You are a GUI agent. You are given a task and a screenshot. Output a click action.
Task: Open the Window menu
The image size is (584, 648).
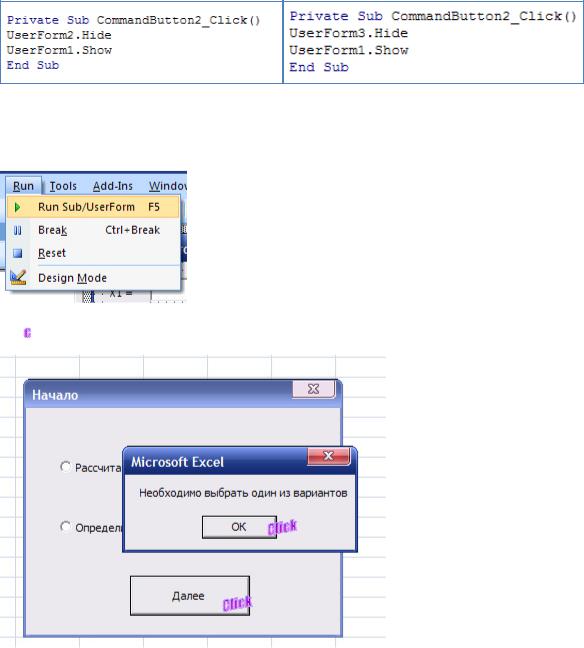tap(168, 186)
